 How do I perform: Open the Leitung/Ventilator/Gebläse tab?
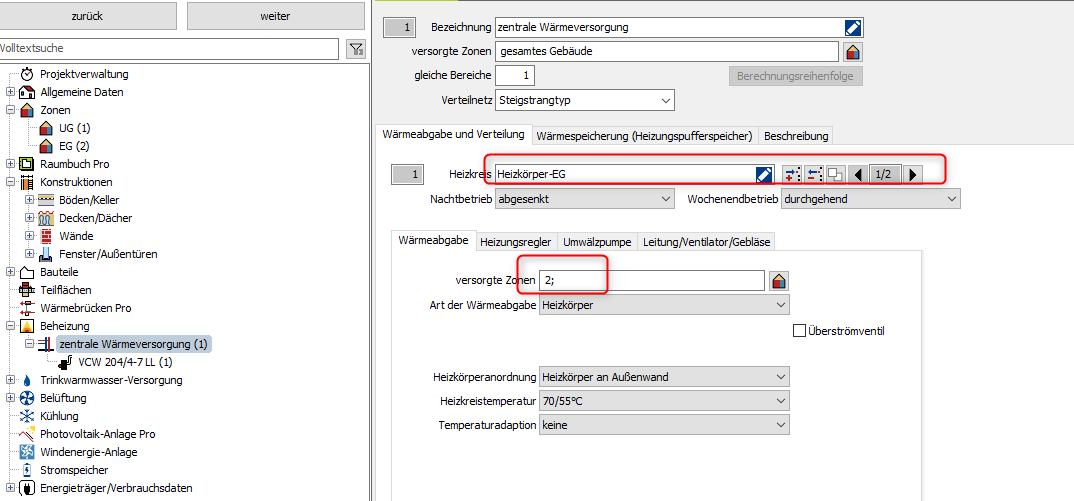click(x=706, y=242)
